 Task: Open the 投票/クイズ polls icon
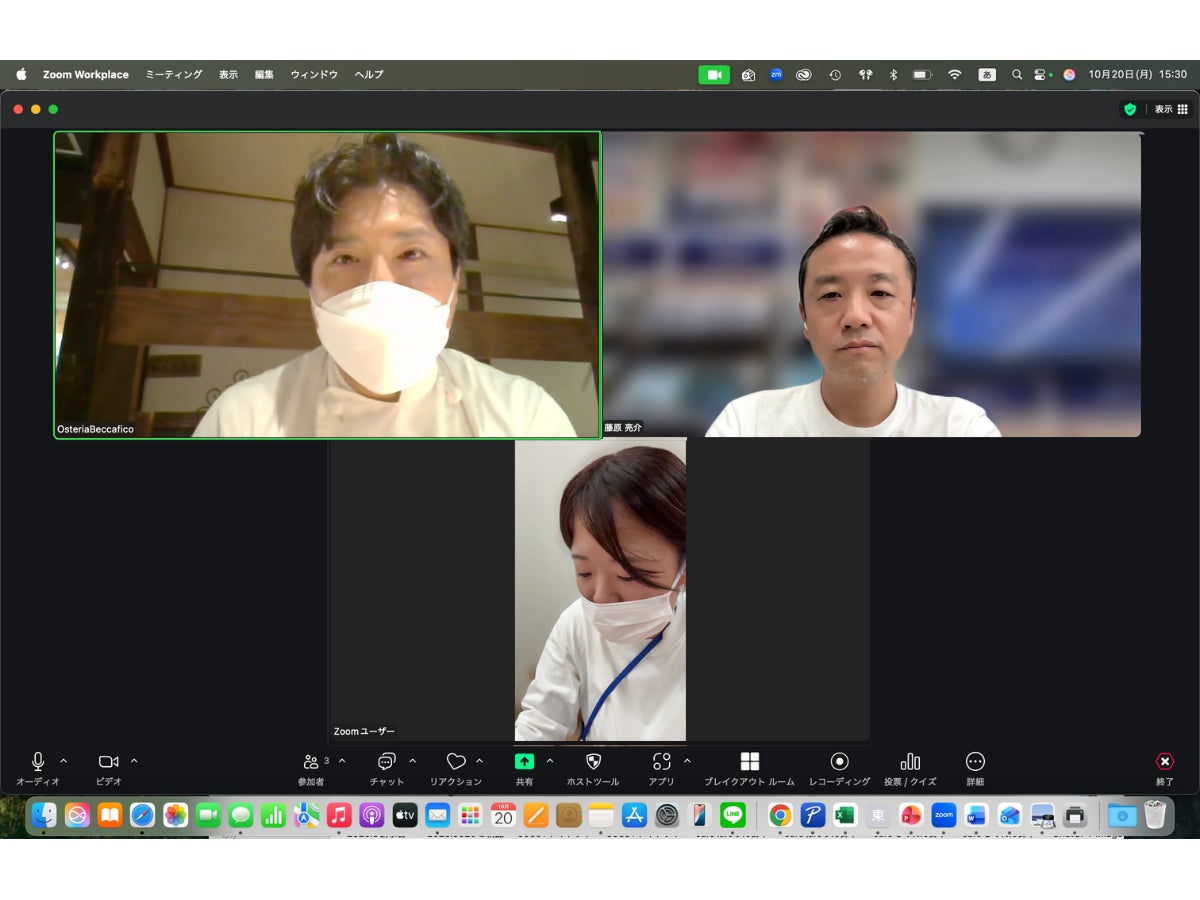(x=910, y=762)
